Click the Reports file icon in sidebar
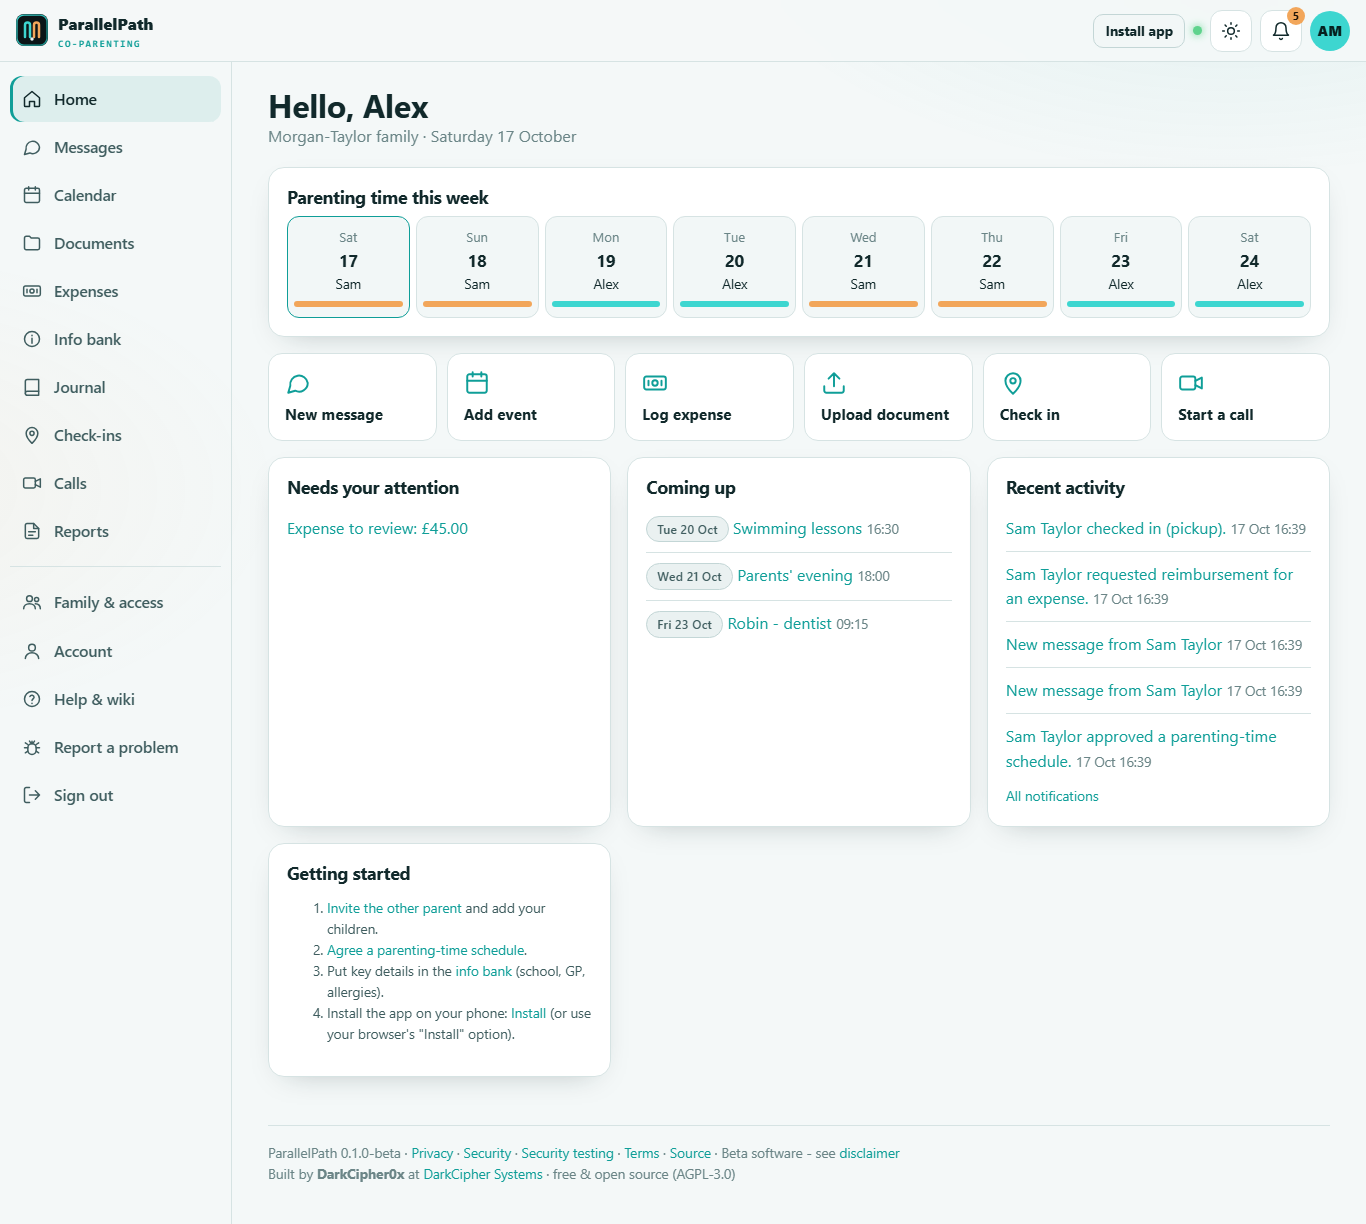The image size is (1366, 1224). click(32, 532)
